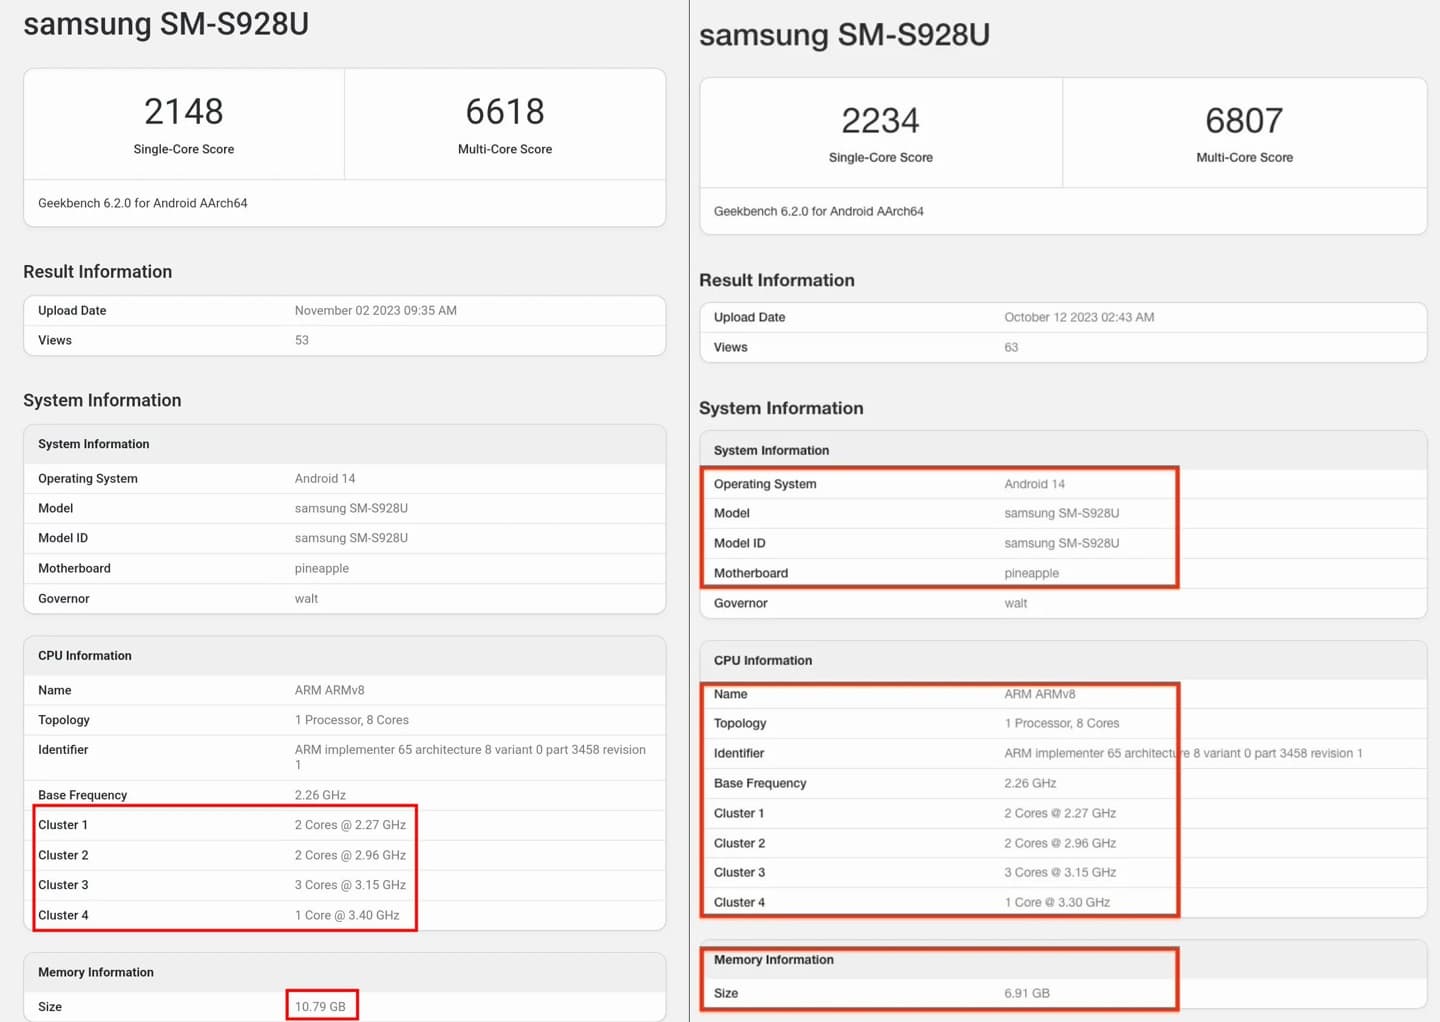Click the left single-core score 2148
1440x1022 pixels.
[184, 111]
